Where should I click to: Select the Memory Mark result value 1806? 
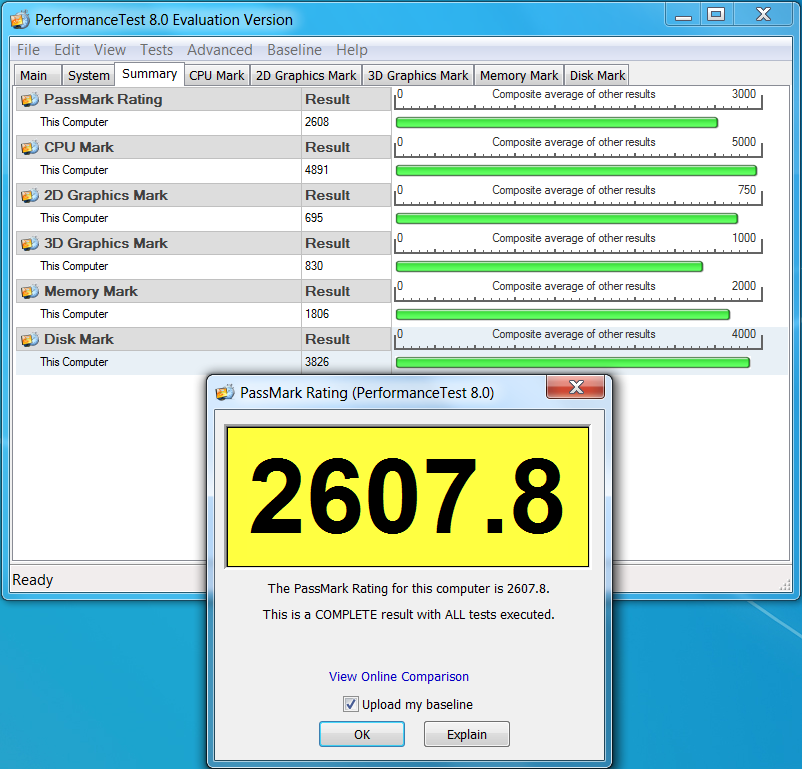coord(317,314)
